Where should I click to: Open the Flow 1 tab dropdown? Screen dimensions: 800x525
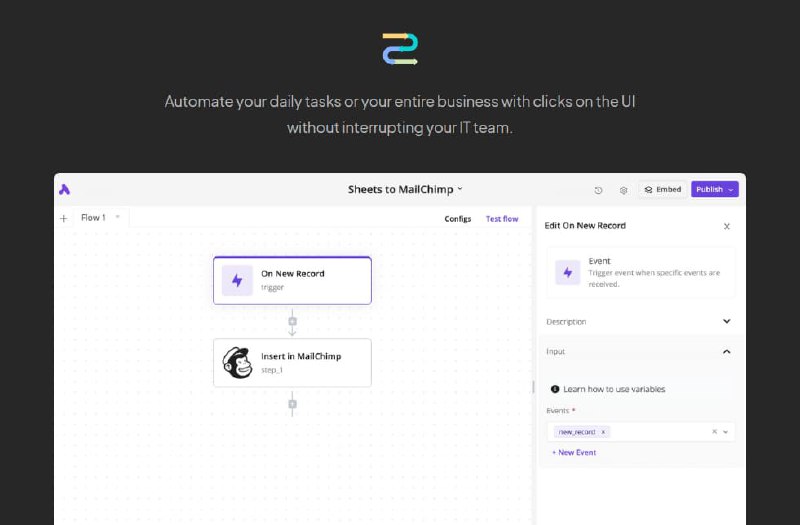pyautogui.click(x=117, y=217)
